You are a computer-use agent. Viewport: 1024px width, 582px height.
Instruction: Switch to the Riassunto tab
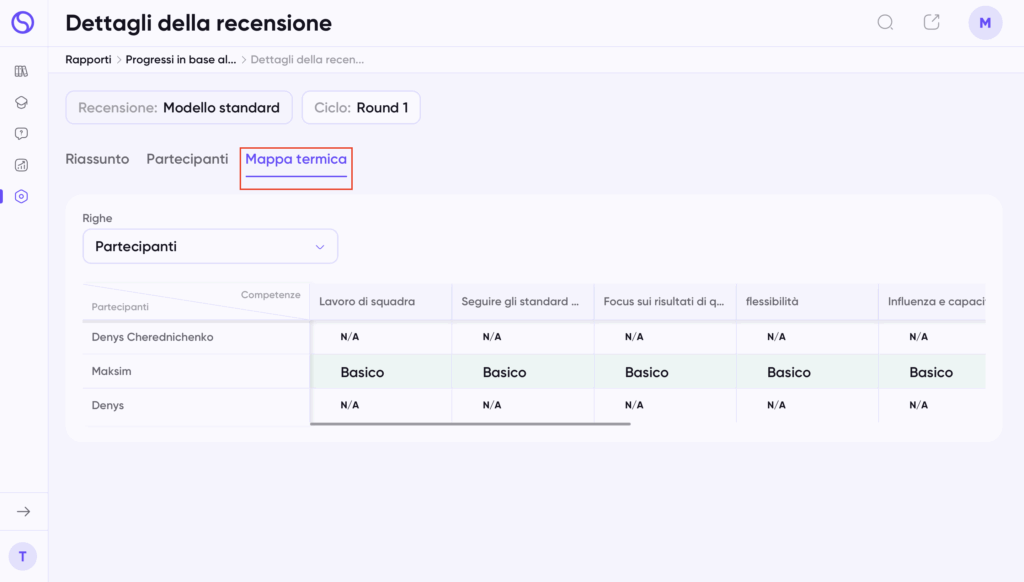tap(97, 159)
